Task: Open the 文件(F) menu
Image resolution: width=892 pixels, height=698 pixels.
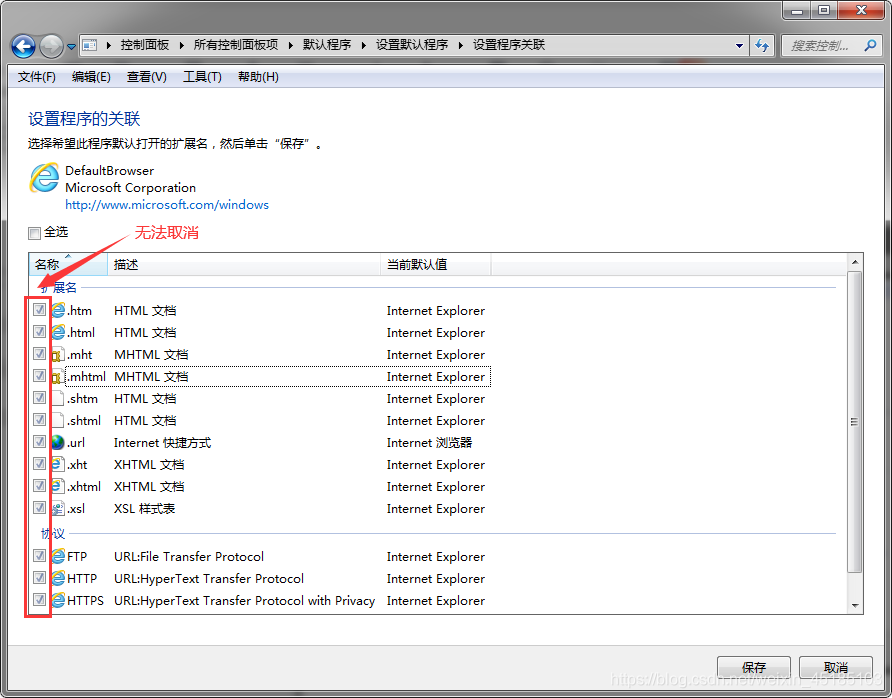Action: (x=36, y=77)
